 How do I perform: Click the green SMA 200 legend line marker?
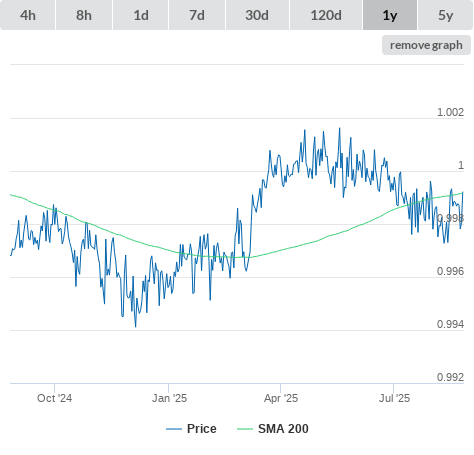245,429
